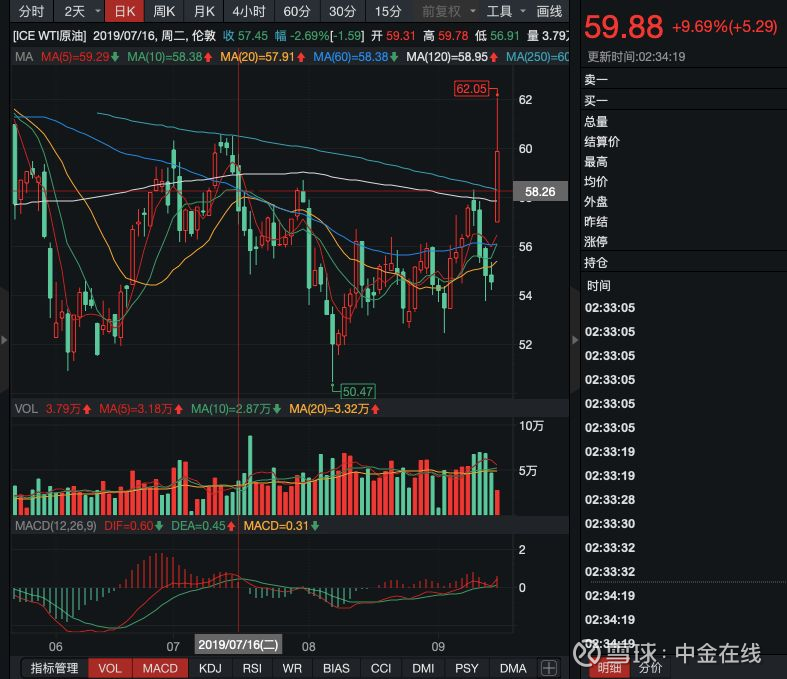Expand the 前复权 adjustment dropdown
The width and height of the screenshot is (787, 679).
click(473, 11)
